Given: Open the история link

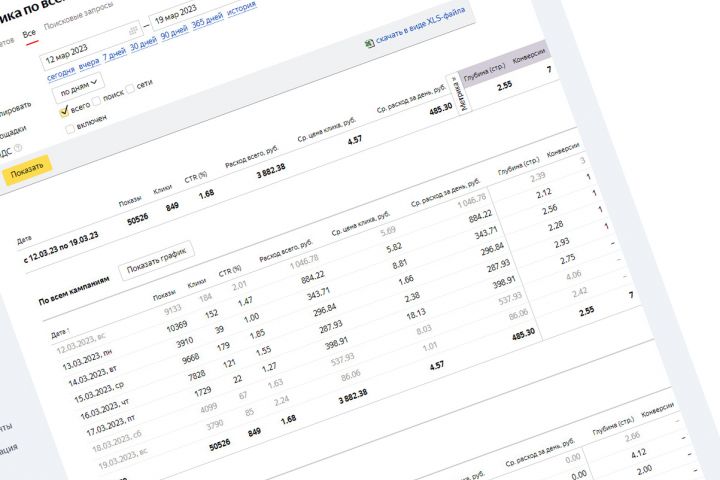Looking at the screenshot, I should (242, 10).
